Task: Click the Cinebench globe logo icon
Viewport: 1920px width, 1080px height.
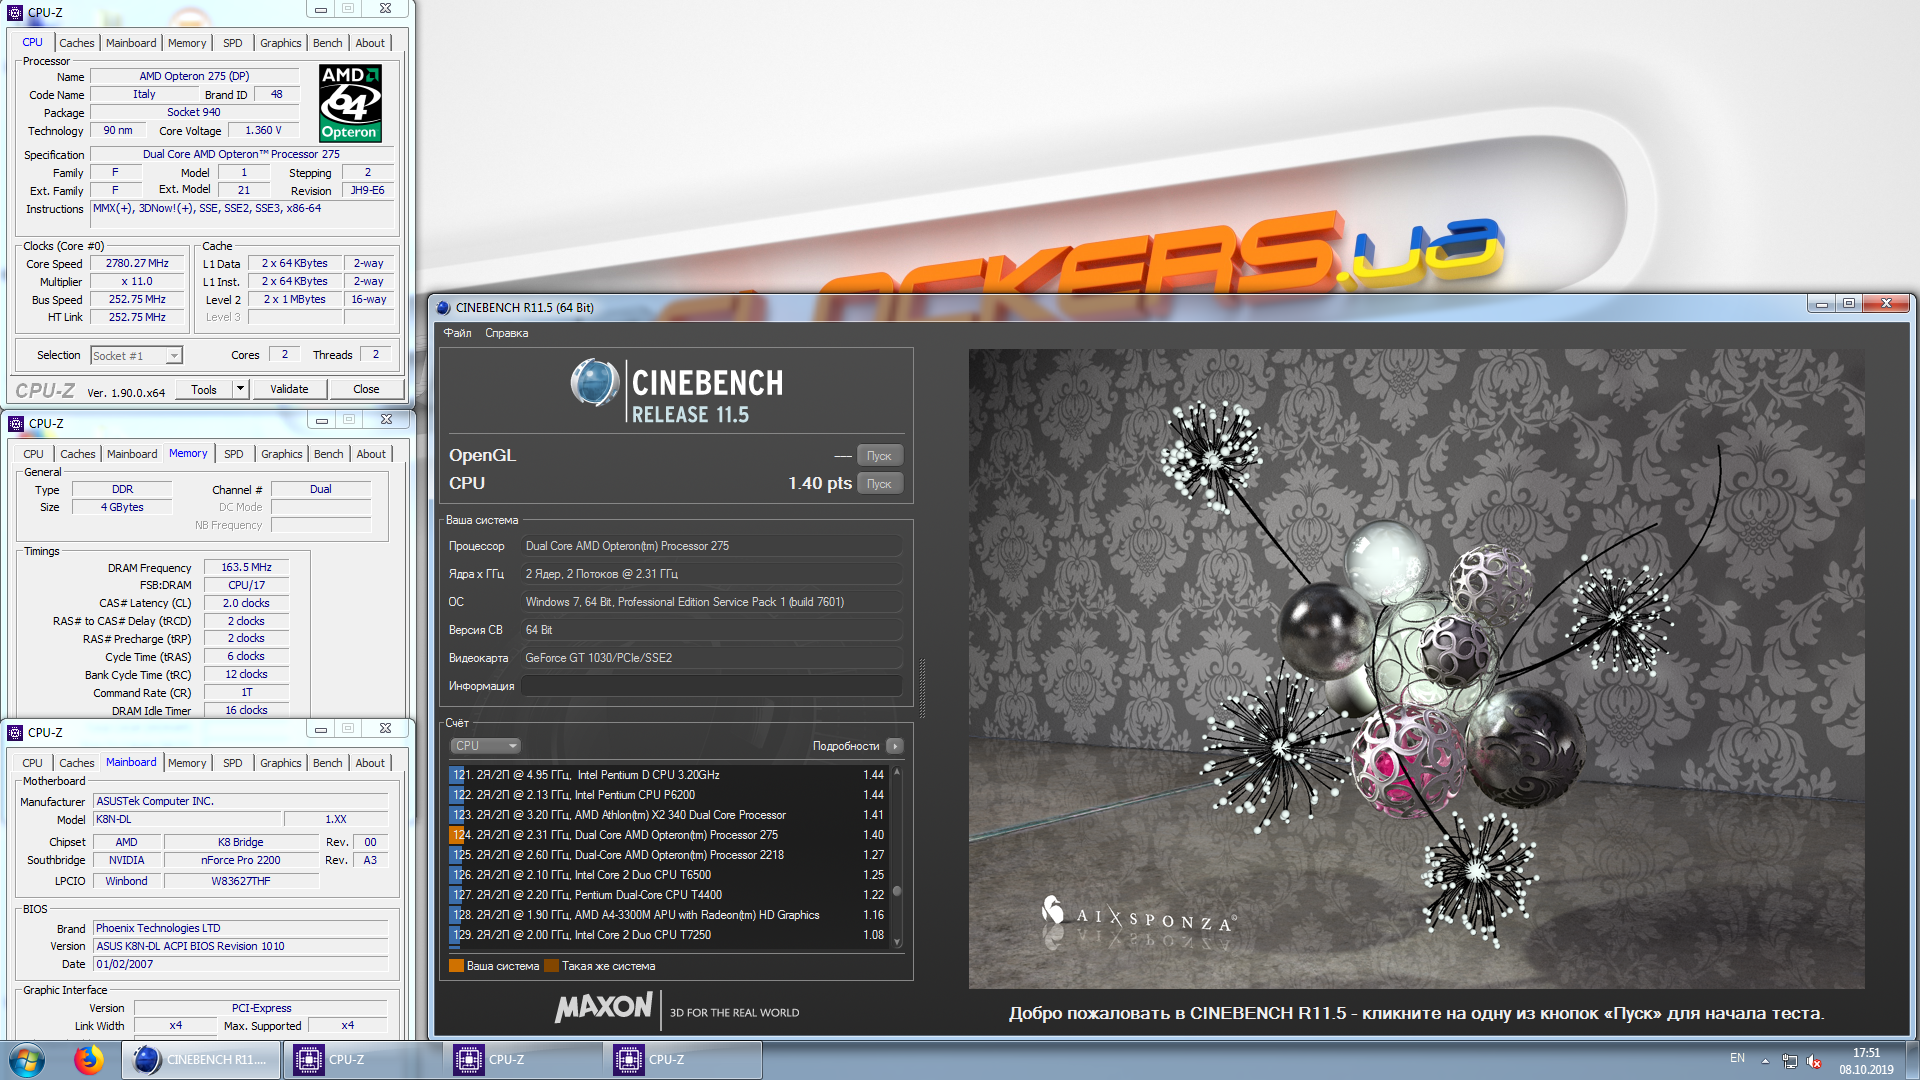Action: click(595, 383)
